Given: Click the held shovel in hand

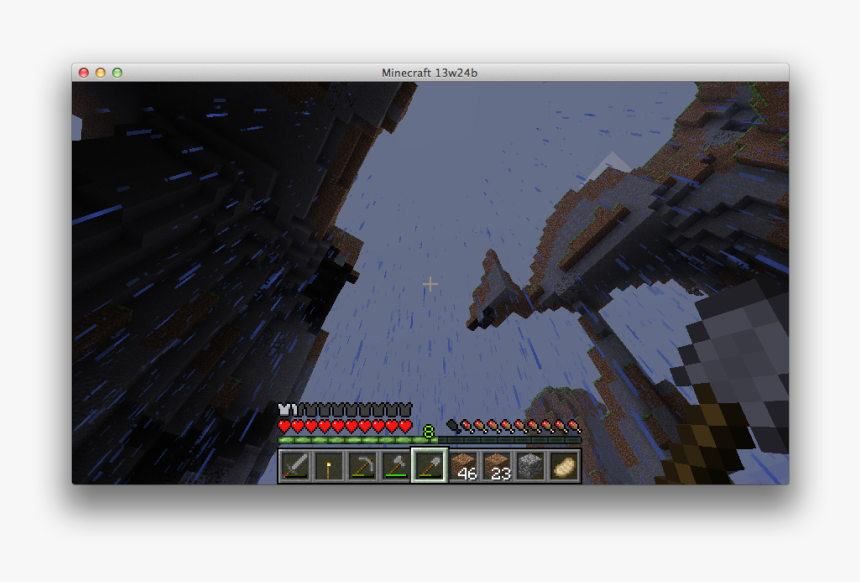Looking at the screenshot, I should 727,384.
